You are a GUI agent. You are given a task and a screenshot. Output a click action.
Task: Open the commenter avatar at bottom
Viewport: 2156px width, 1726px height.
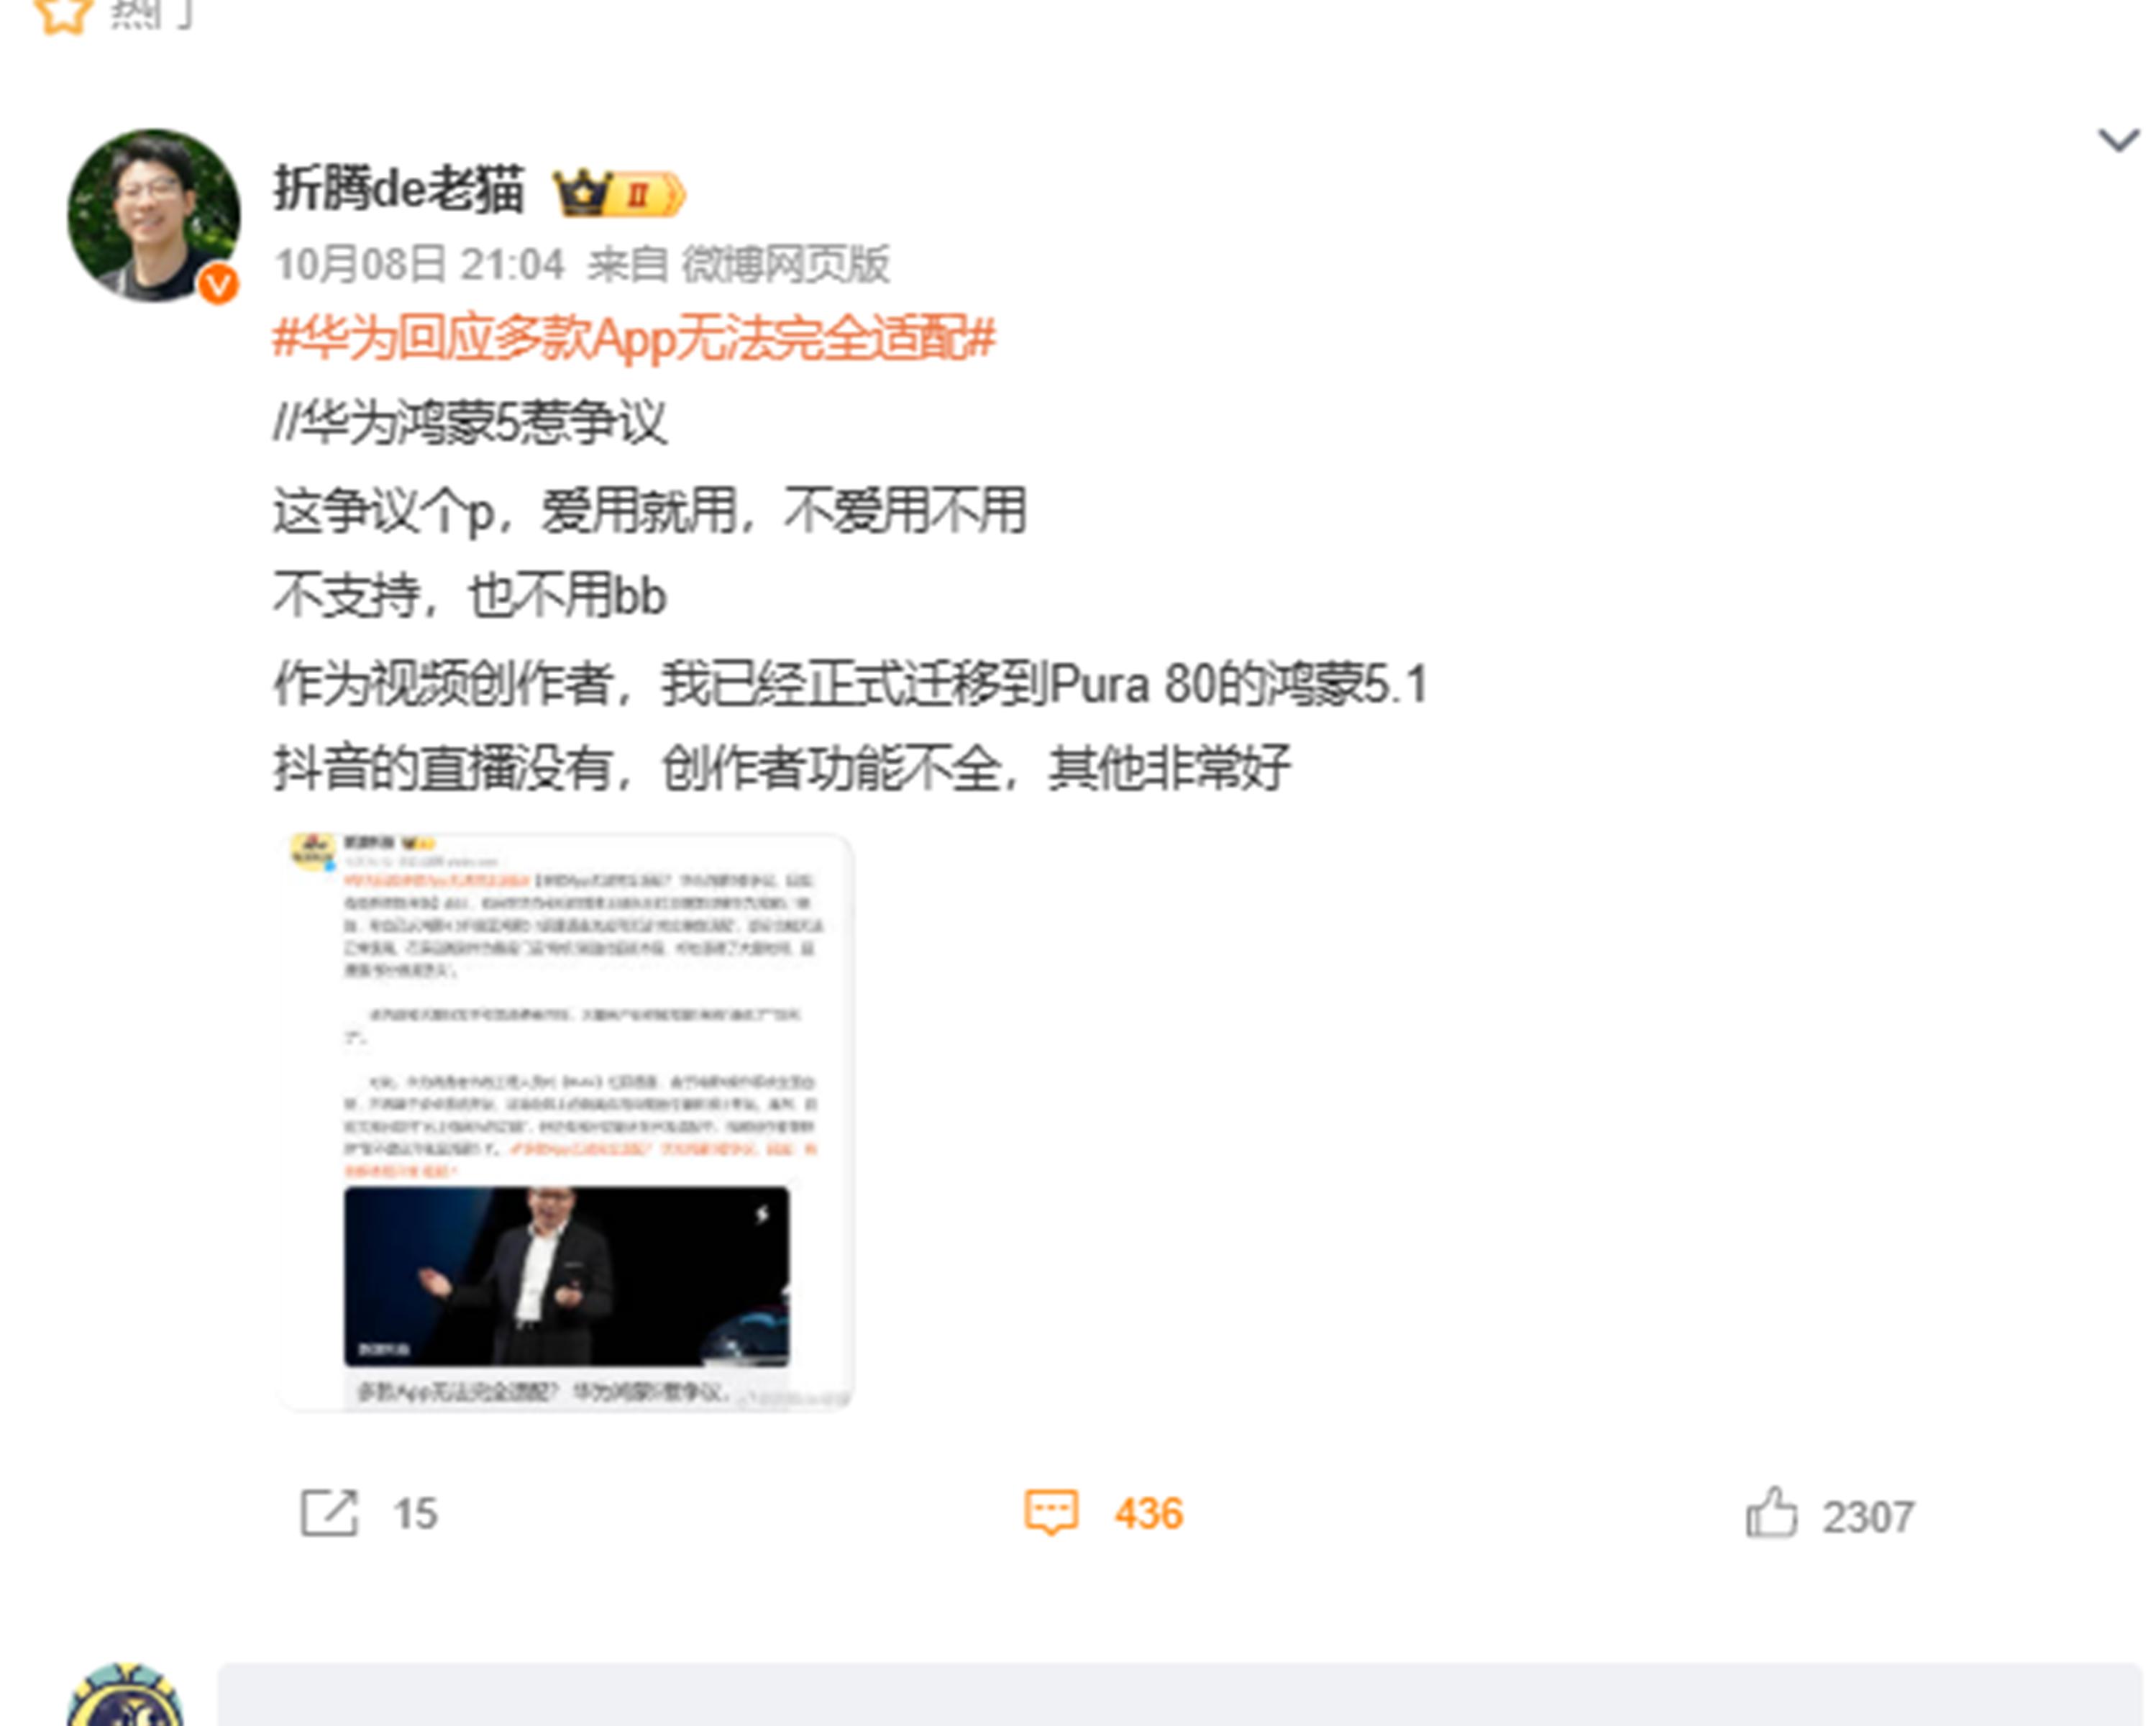126,1695
